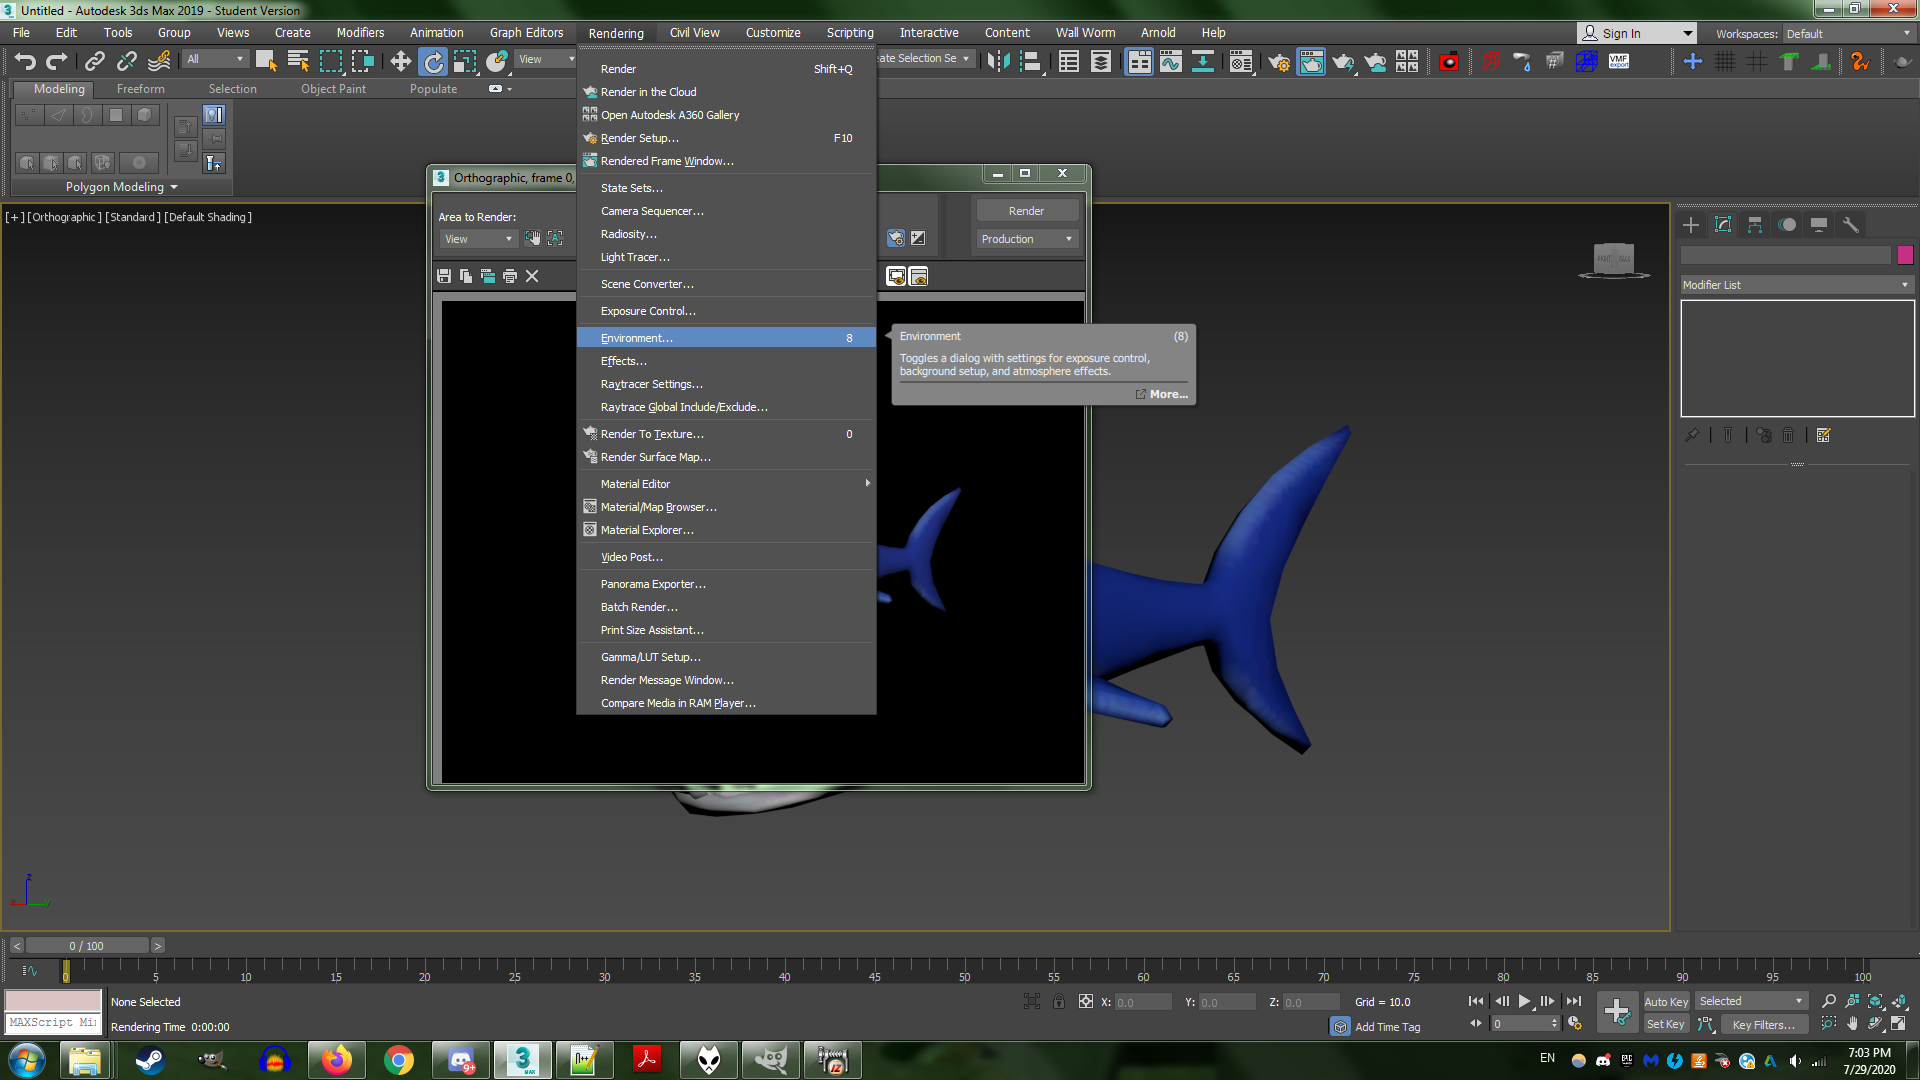Click Save Image icon in render window
Viewport: 1920px width, 1080px height.
444,276
